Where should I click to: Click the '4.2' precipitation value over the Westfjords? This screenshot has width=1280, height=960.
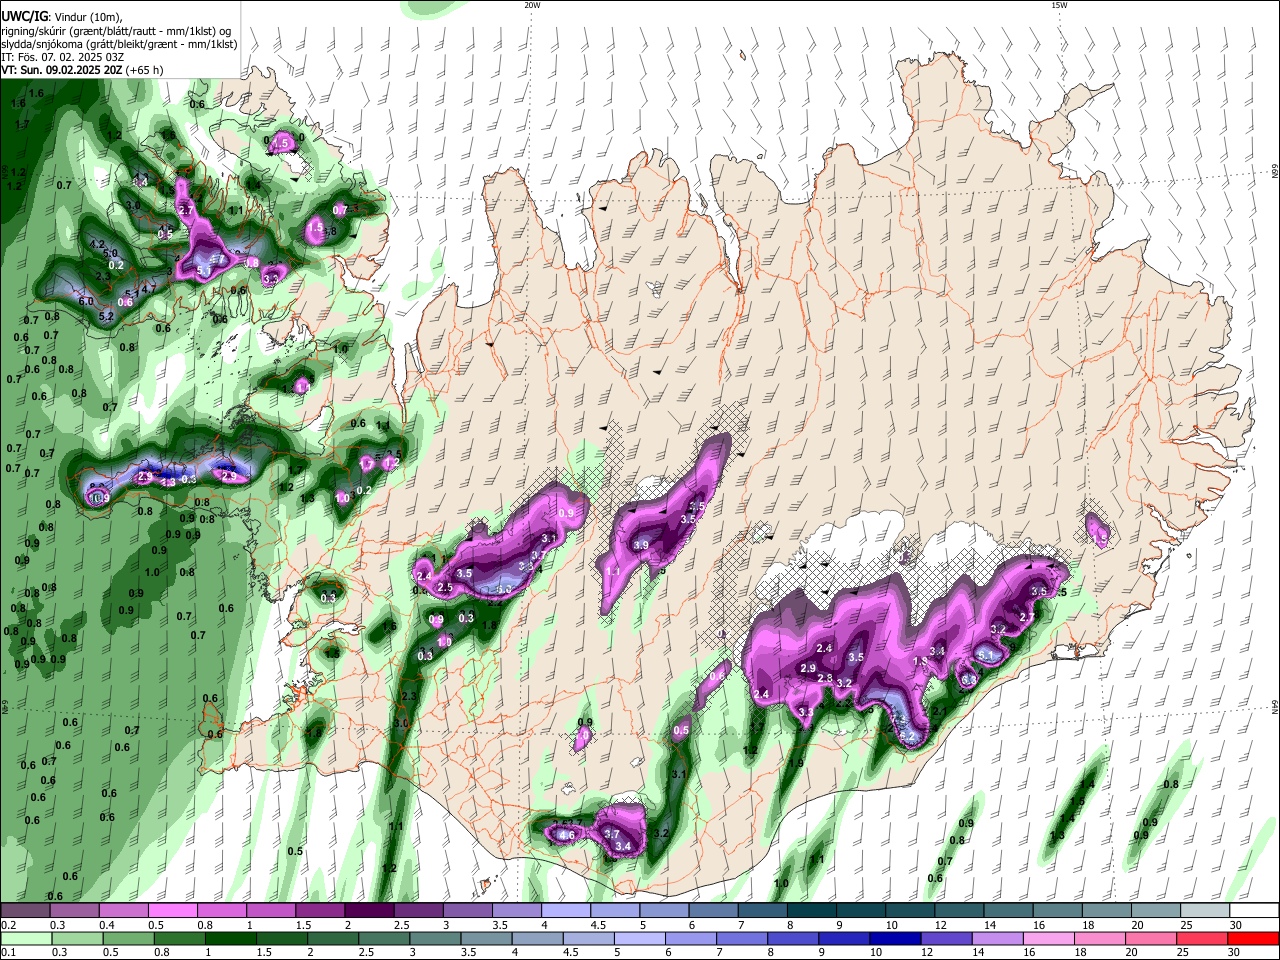(x=97, y=244)
